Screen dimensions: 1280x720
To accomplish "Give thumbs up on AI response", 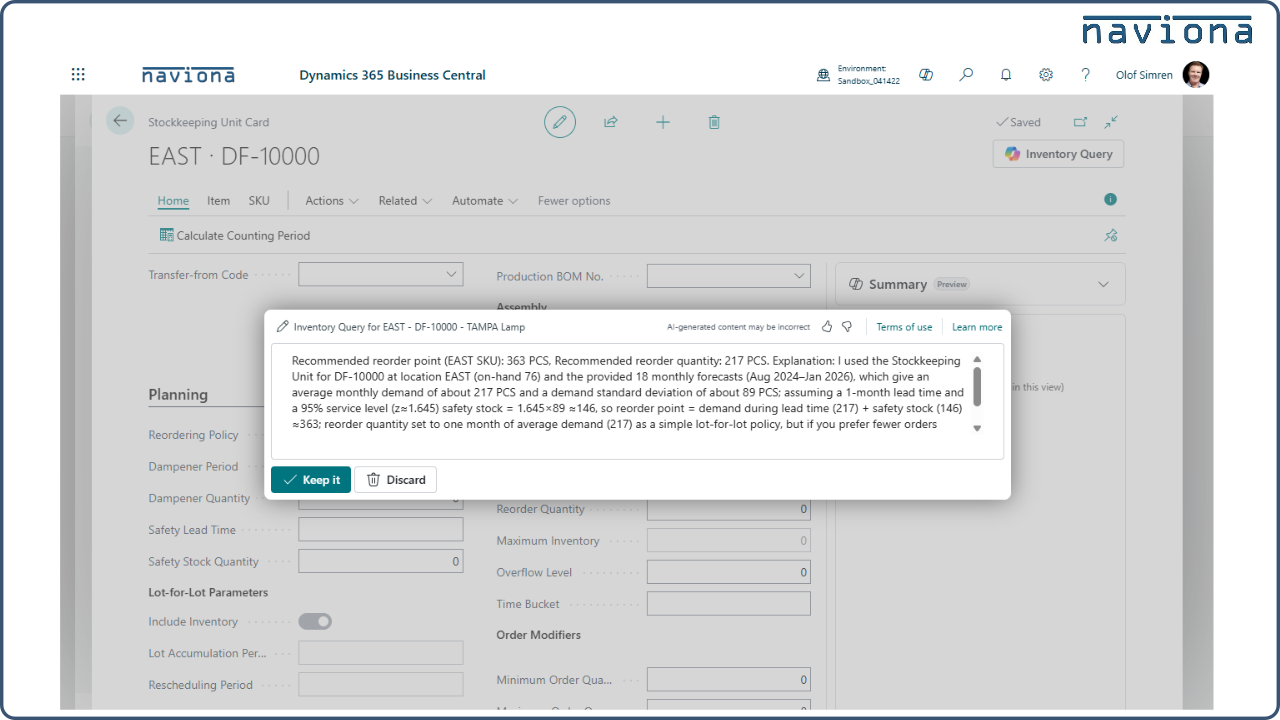I will tap(827, 327).
